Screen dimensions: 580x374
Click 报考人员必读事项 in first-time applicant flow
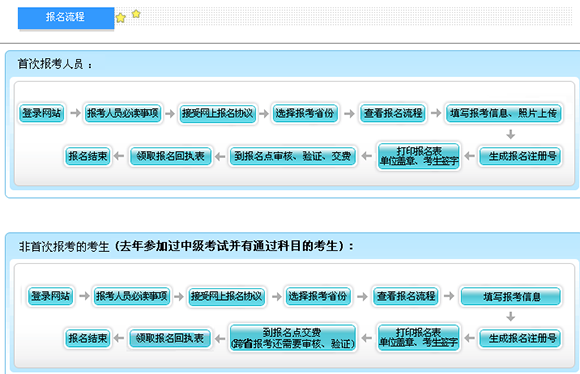click(x=123, y=113)
